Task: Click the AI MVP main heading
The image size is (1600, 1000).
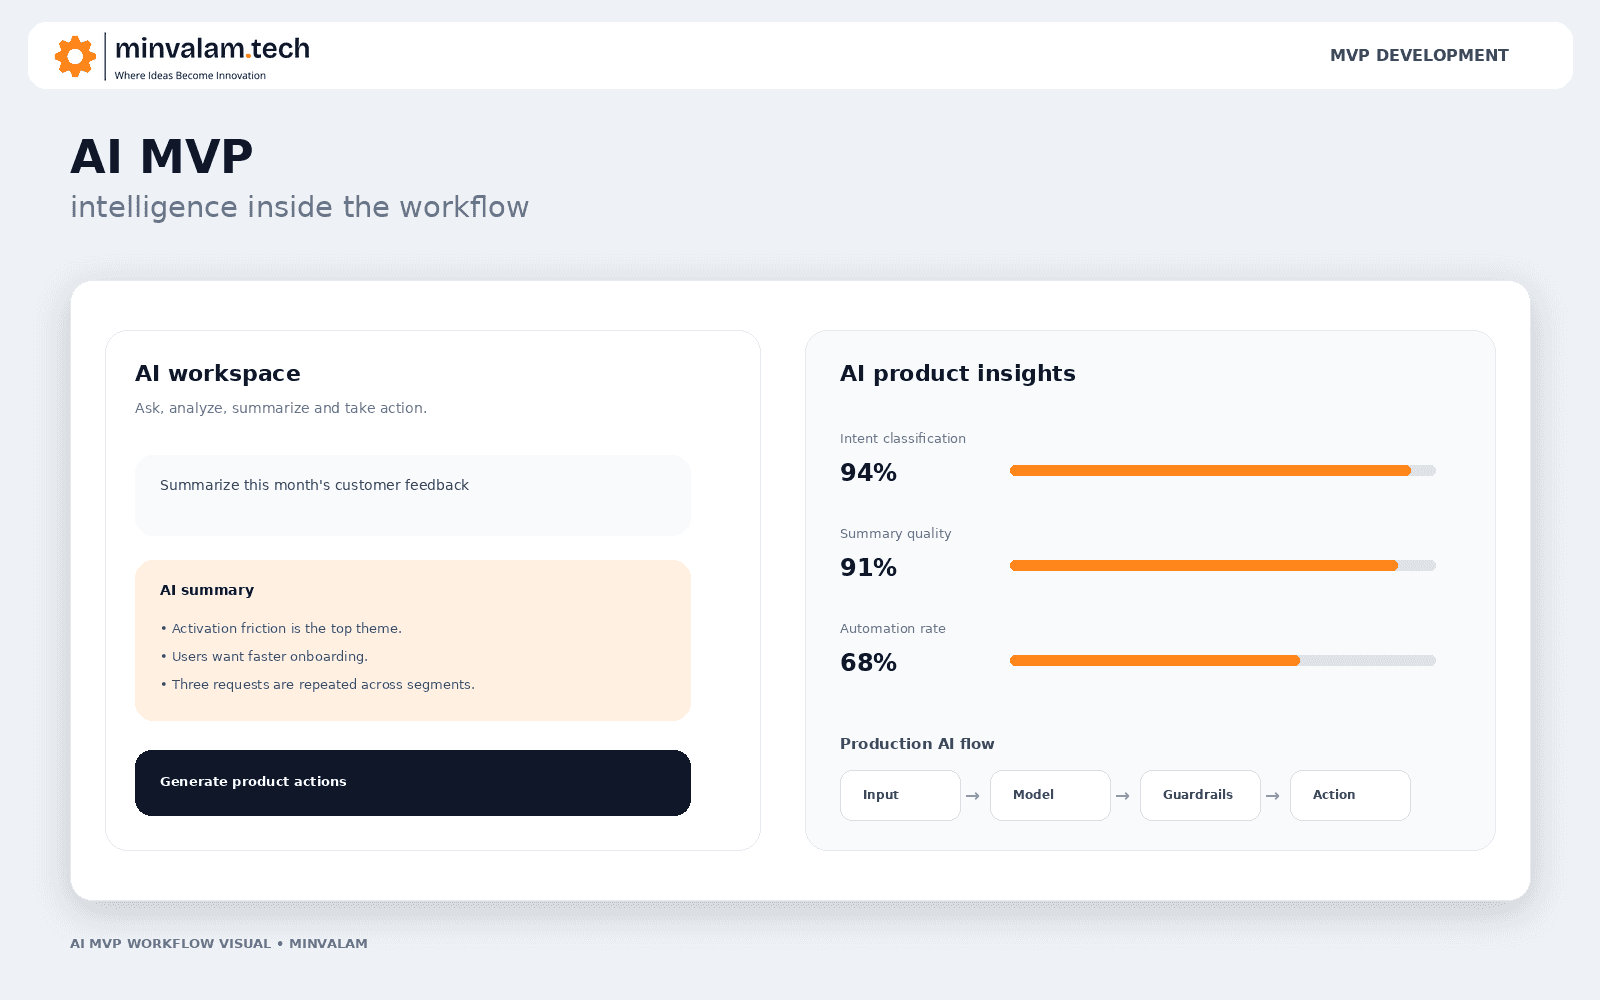Action: tap(162, 157)
